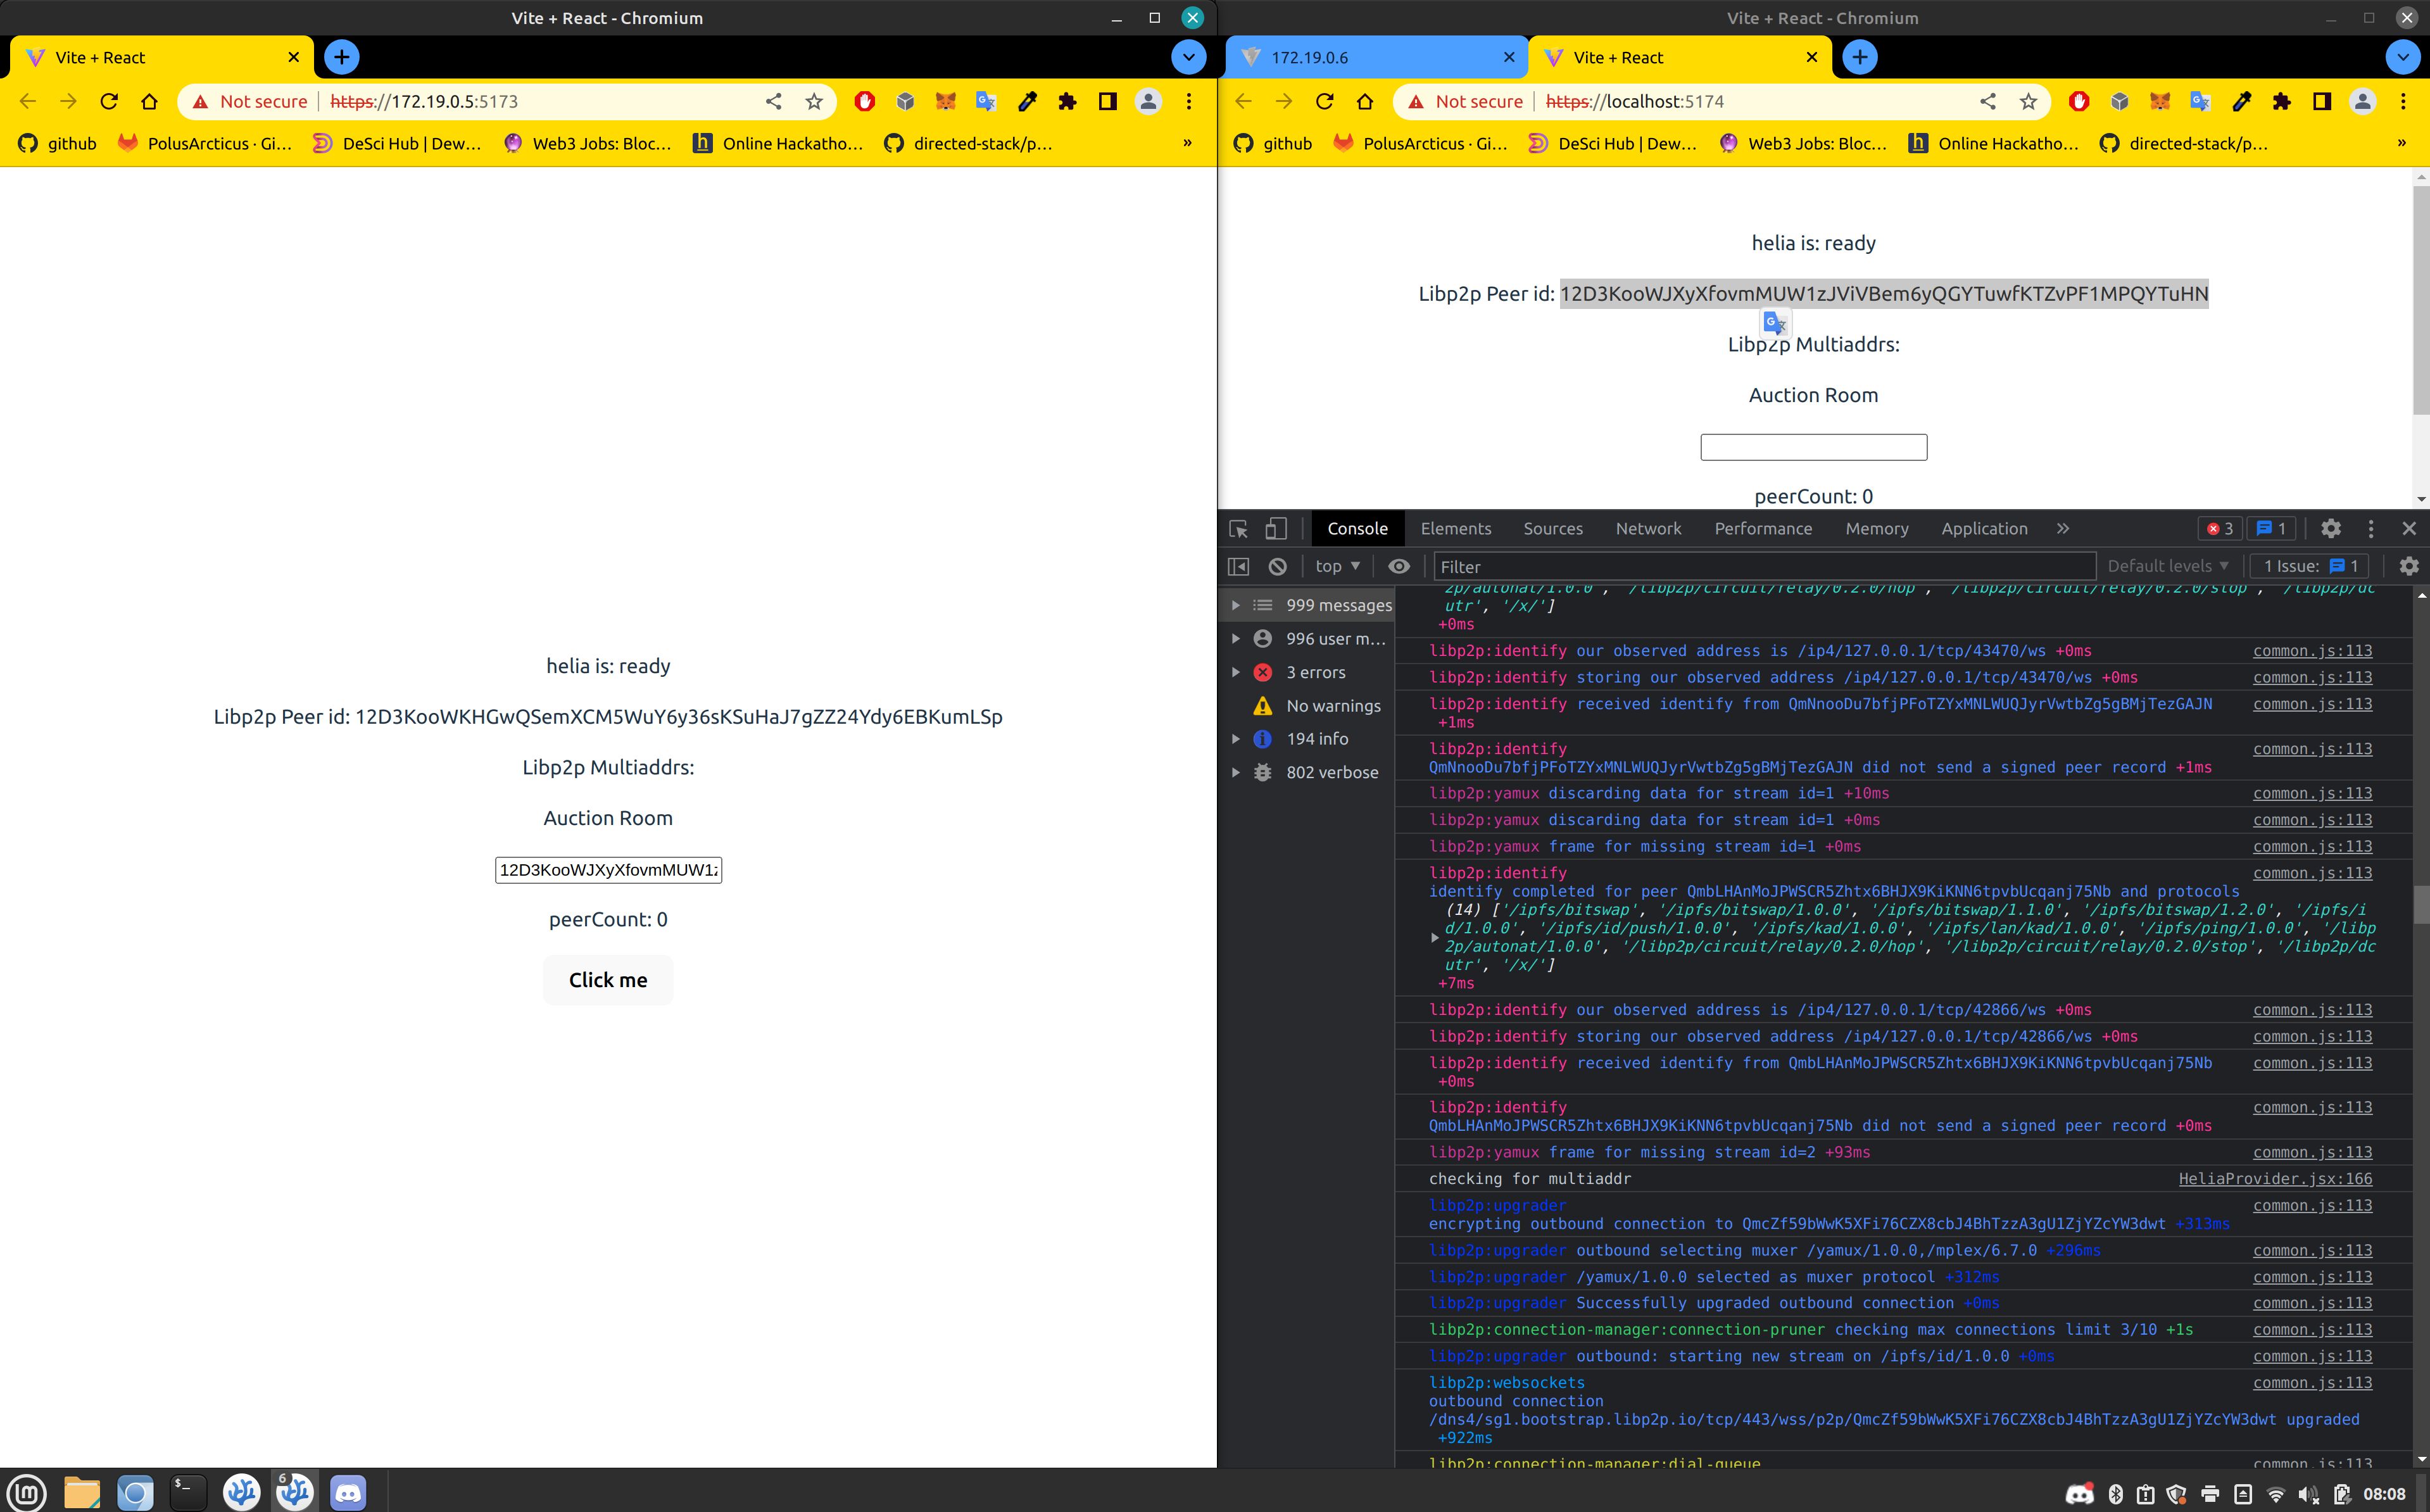Click the 1 Issue button

tap(2310, 566)
